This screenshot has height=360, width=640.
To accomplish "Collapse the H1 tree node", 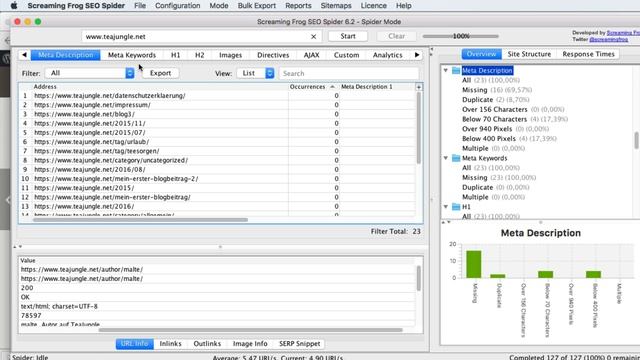I will (446, 207).
